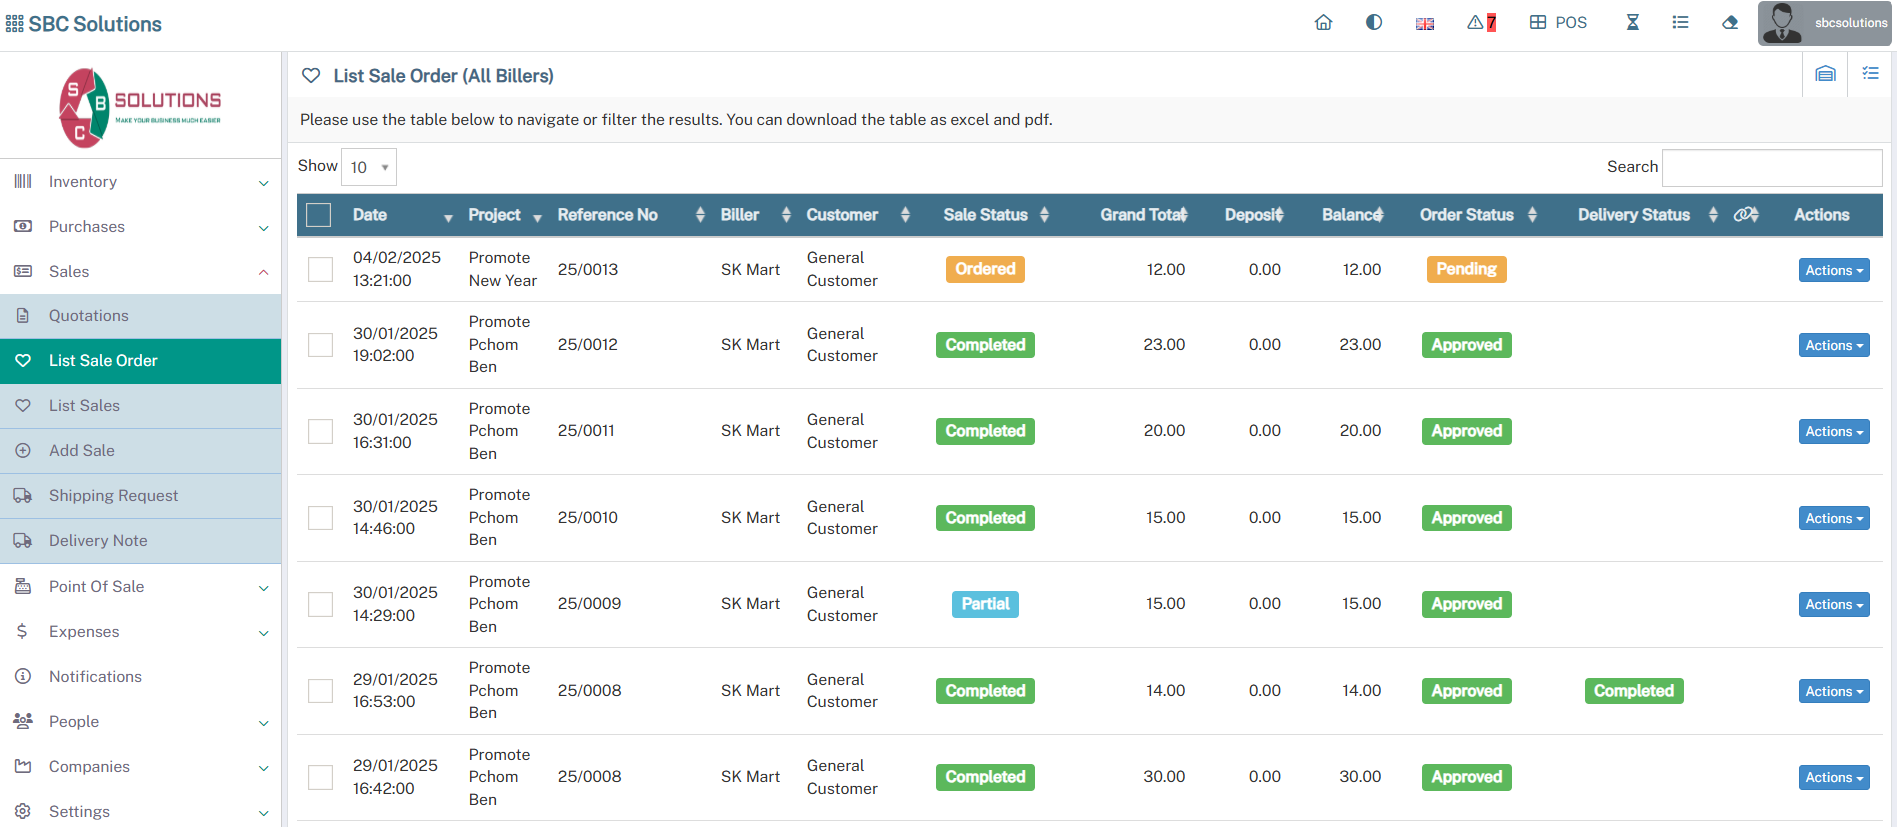Tick the select-all checkbox in table header
The image size is (1897, 827).
(x=319, y=215)
